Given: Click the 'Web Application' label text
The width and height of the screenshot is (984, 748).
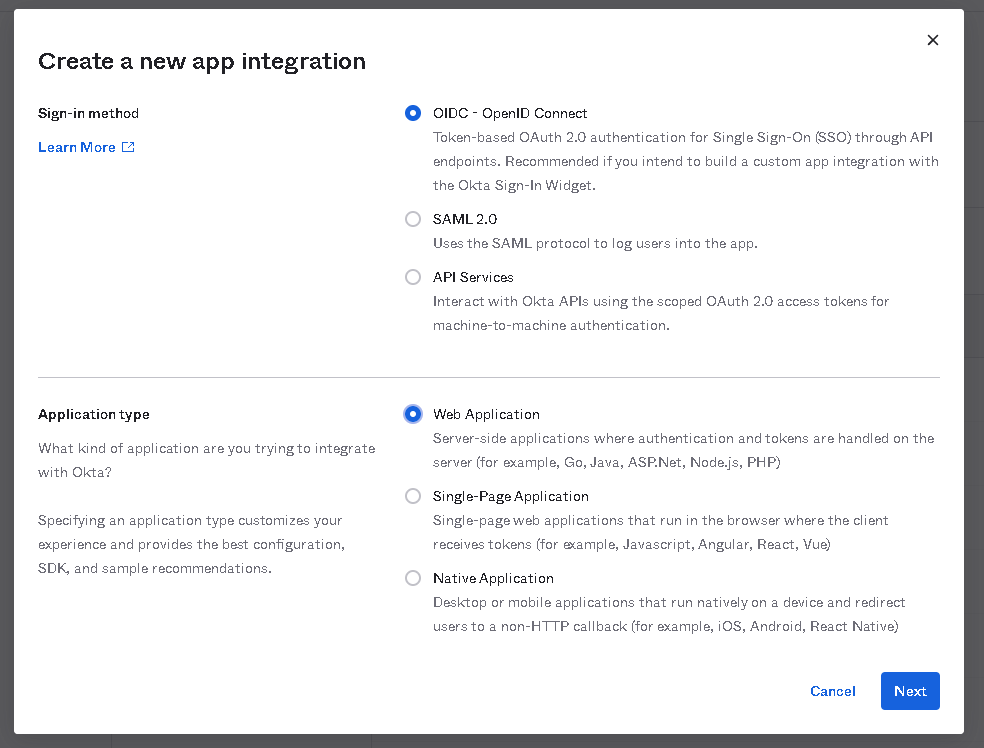Looking at the screenshot, I should click(x=486, y=414).
